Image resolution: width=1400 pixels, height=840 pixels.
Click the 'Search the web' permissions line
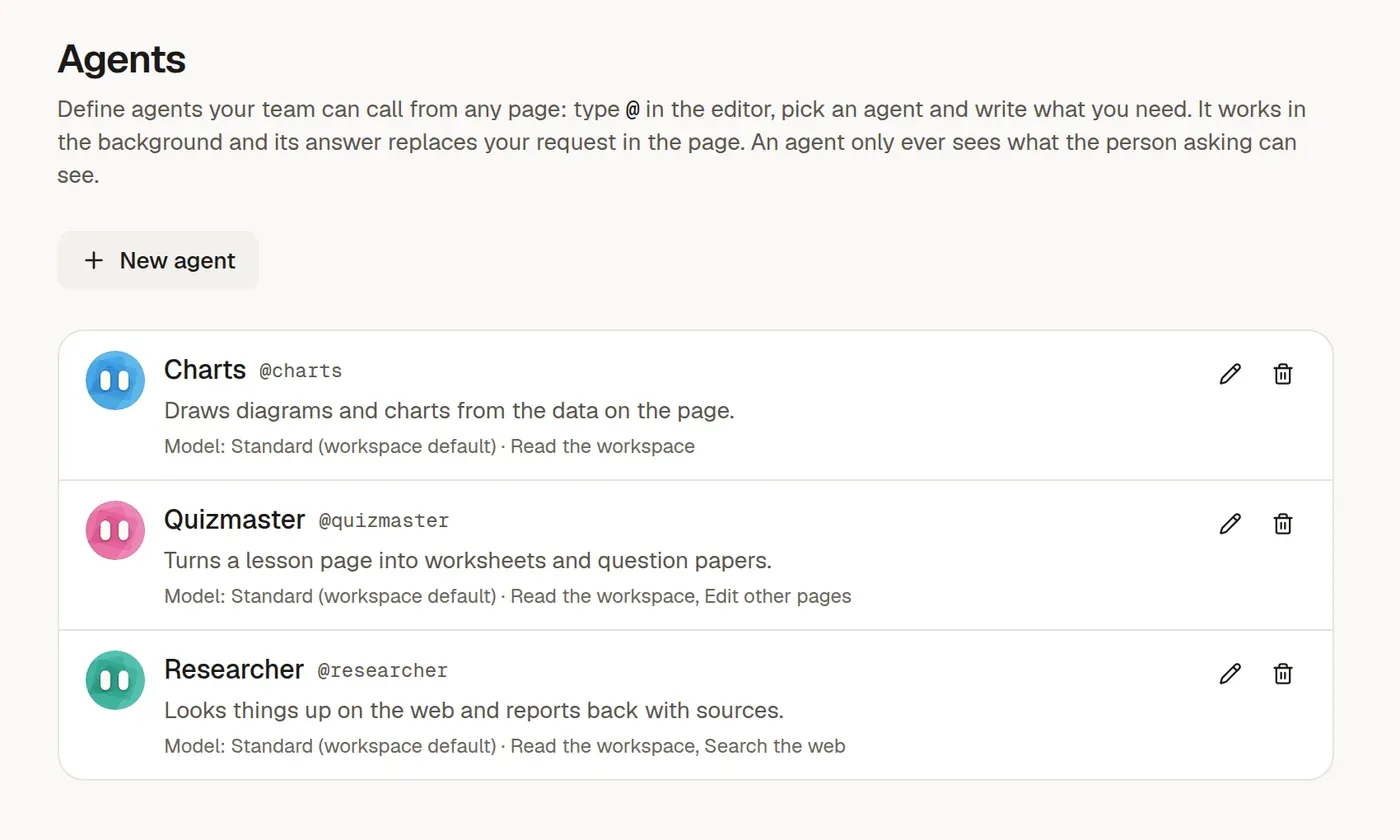click(505, 746)
